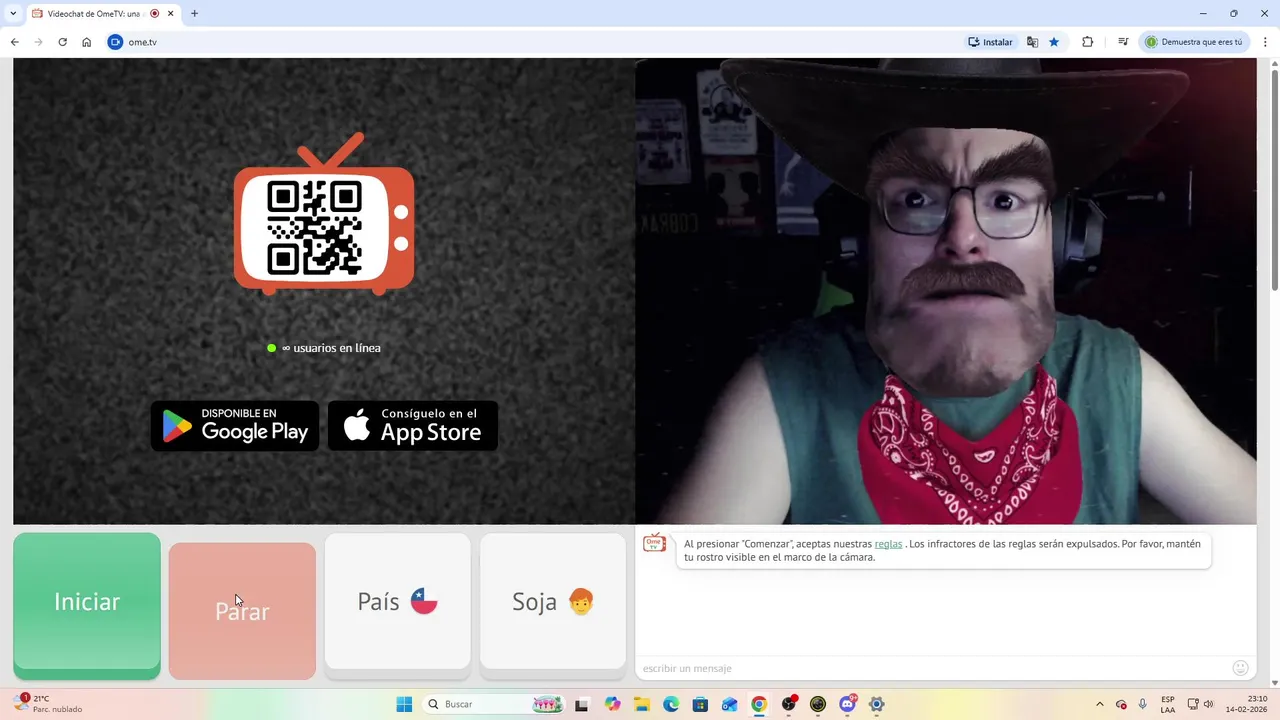1280x720 pixels.
Task: Click the webcam video preview
Action: coord(946,291)
